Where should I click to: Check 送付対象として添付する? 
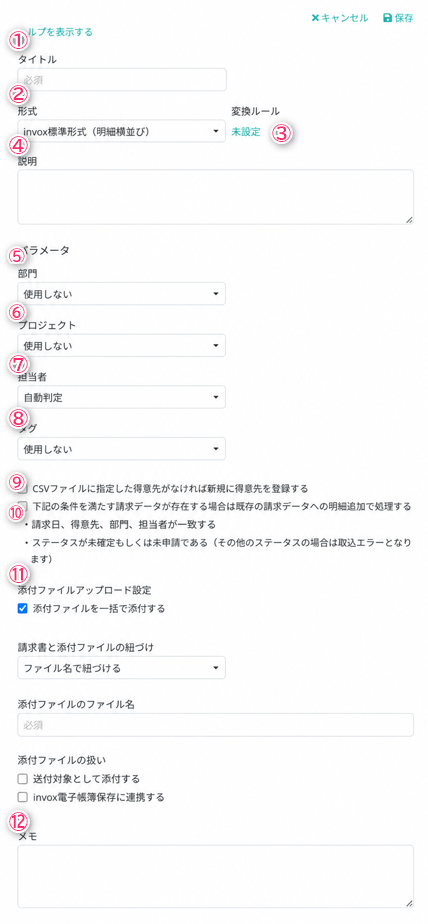point(23,779)
